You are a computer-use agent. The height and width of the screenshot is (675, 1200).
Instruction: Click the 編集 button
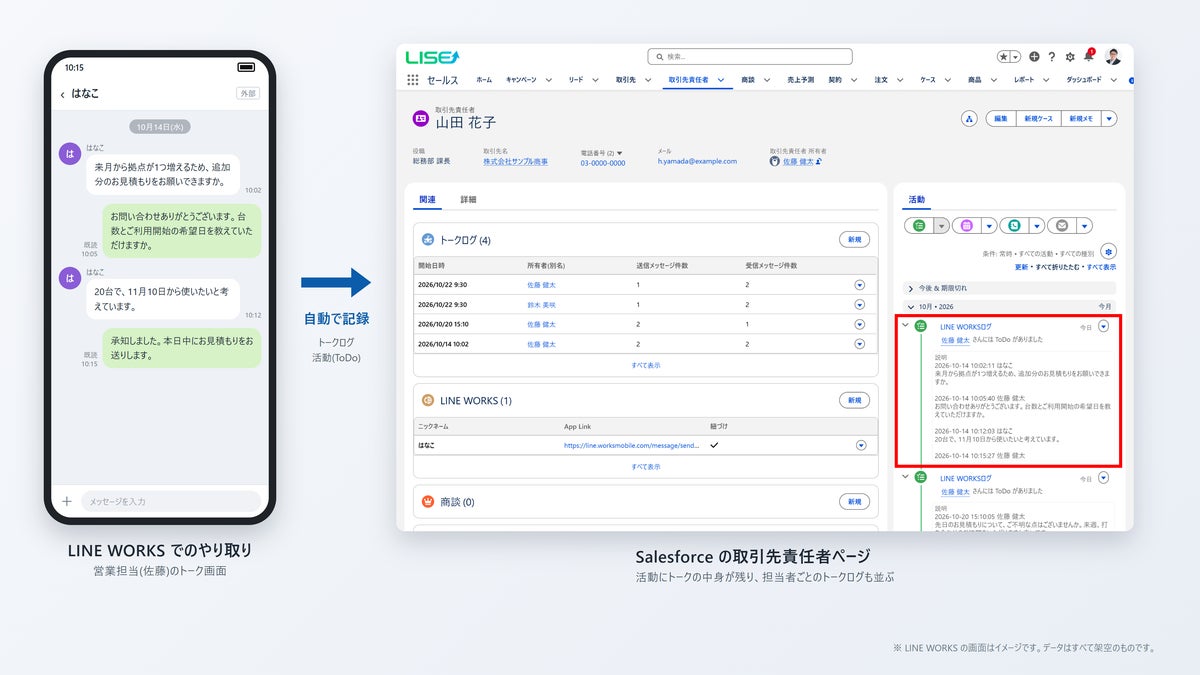(1000, 118)
